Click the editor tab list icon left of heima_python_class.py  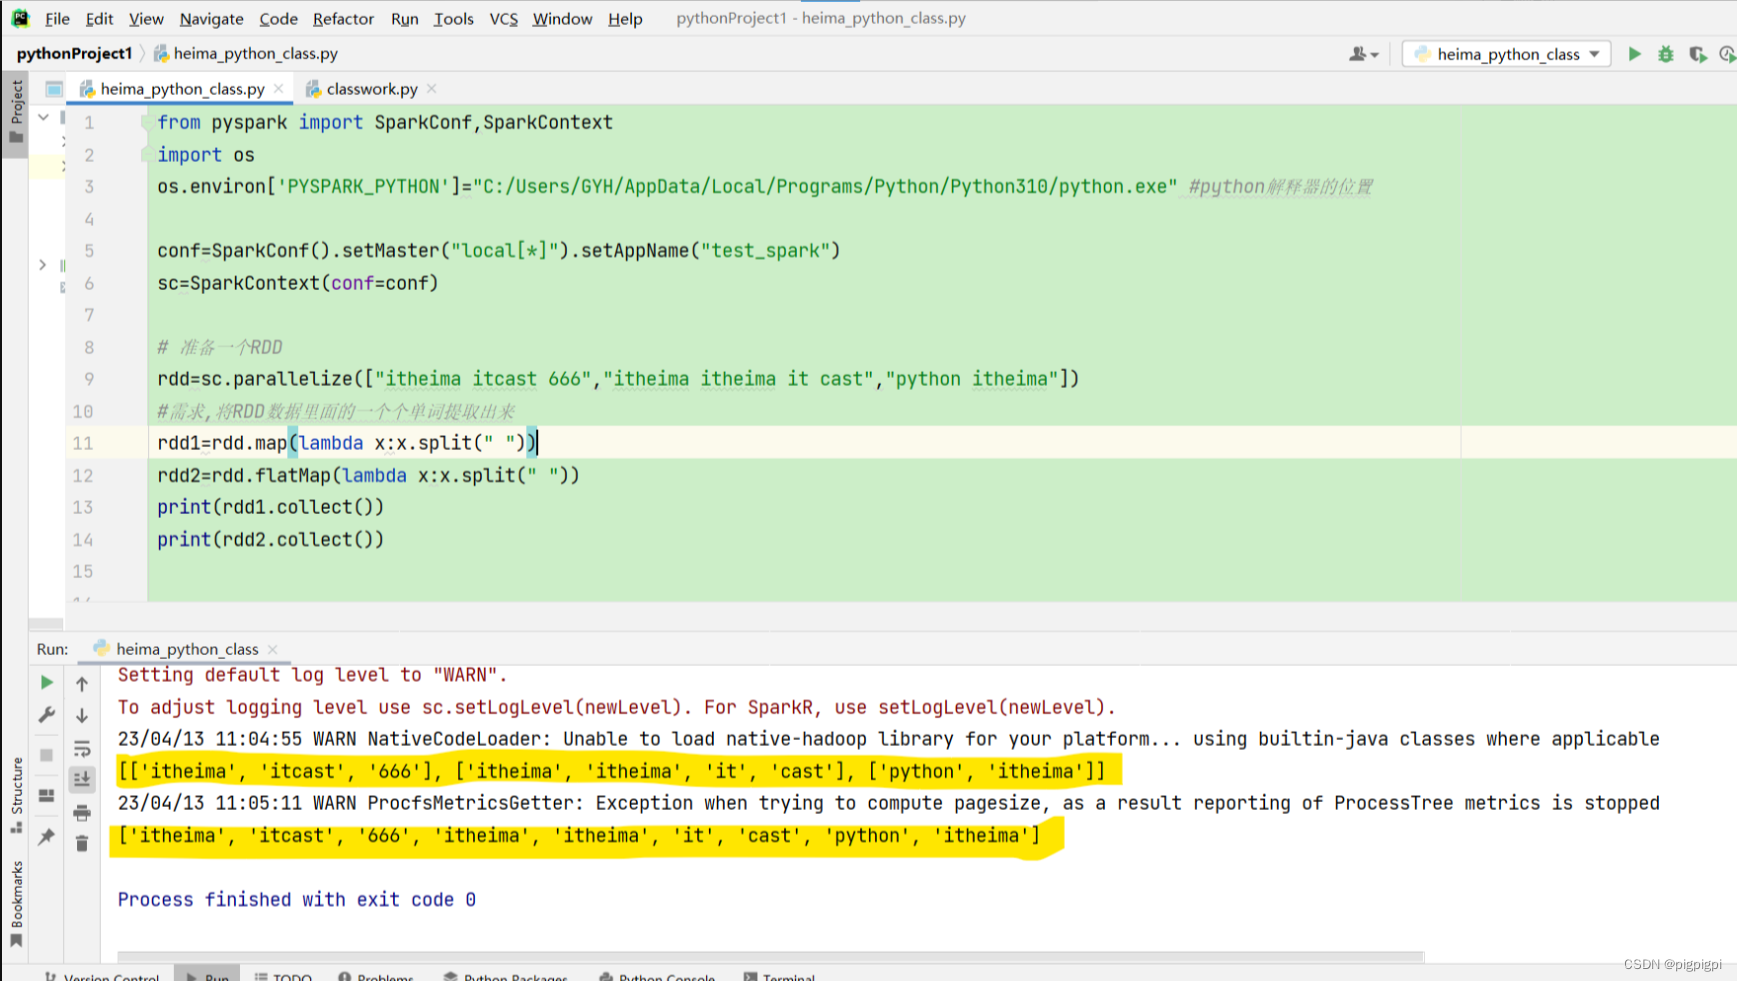coord(54,89)
